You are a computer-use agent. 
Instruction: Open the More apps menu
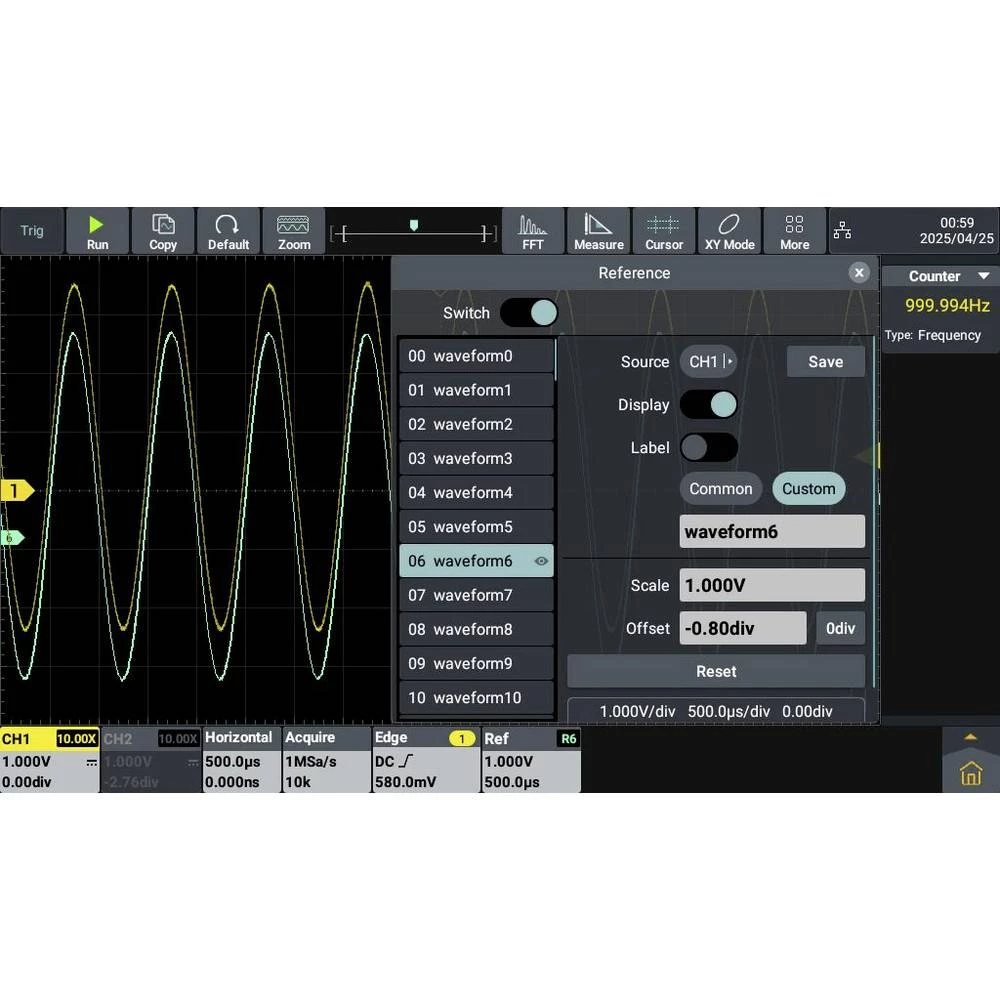point(794,231)
